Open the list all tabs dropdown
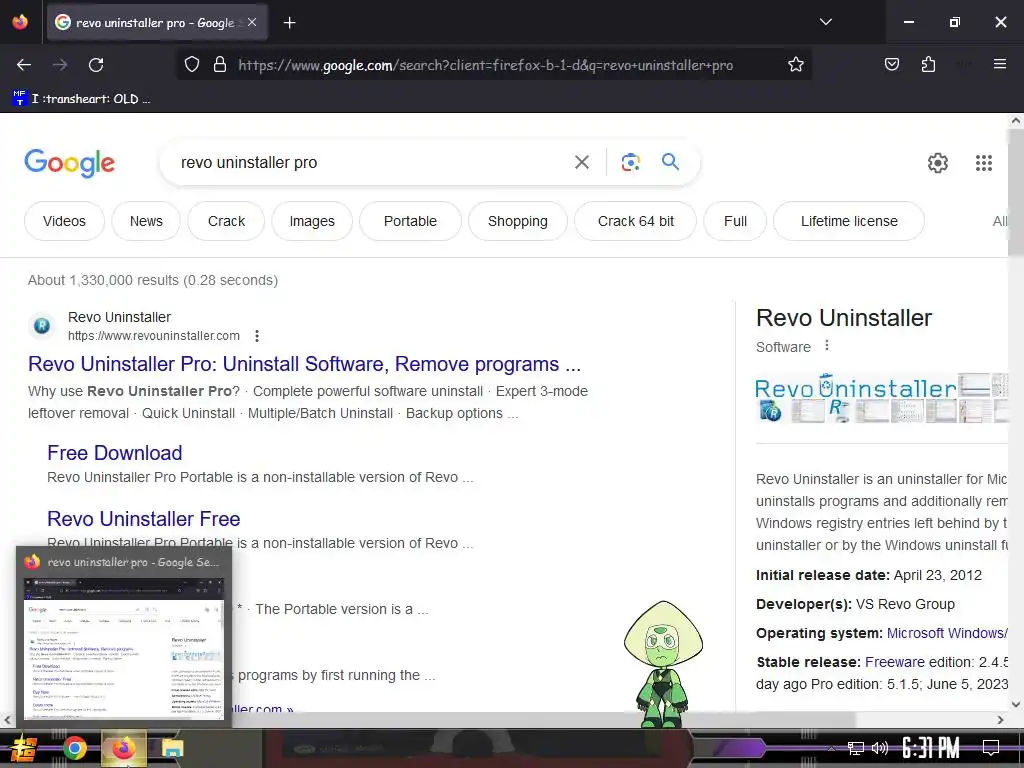The height and width of the screenshot is (768, 1024). pyautogui.click(x=825, y=22)
